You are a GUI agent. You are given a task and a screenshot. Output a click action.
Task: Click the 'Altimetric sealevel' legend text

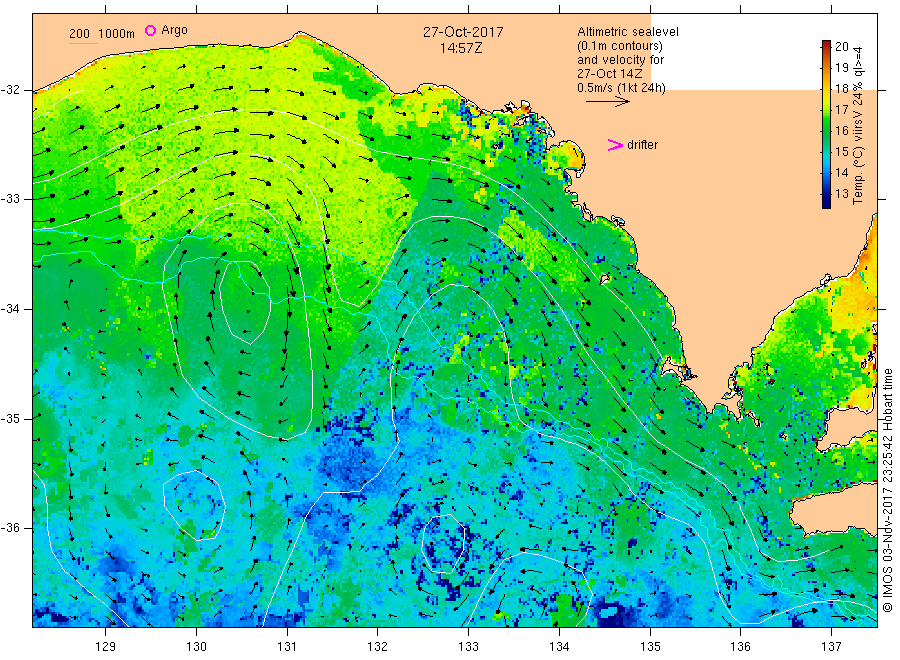[627, 32]
